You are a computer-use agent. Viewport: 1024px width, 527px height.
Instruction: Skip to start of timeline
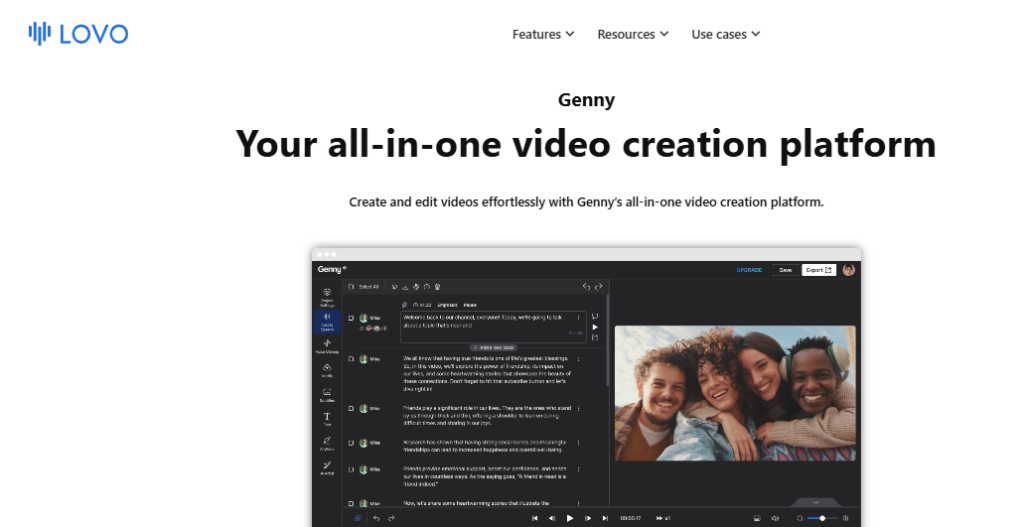click(x=534, y=518)
